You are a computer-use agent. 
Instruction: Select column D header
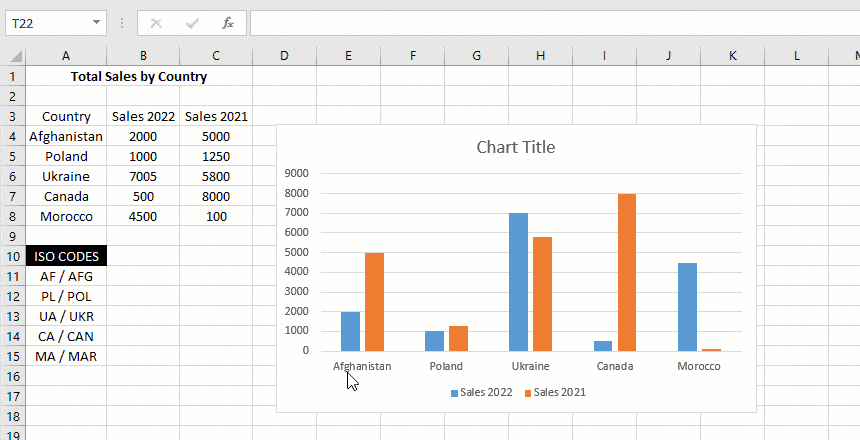[x=284, y=55]
